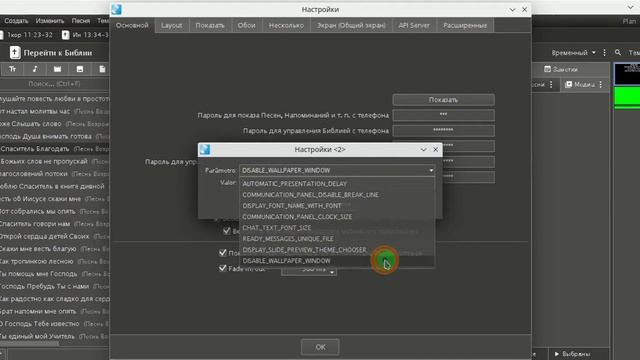The image size is (640, 360).
Task: Switch to the Layout tab
Action: point(171,25)
